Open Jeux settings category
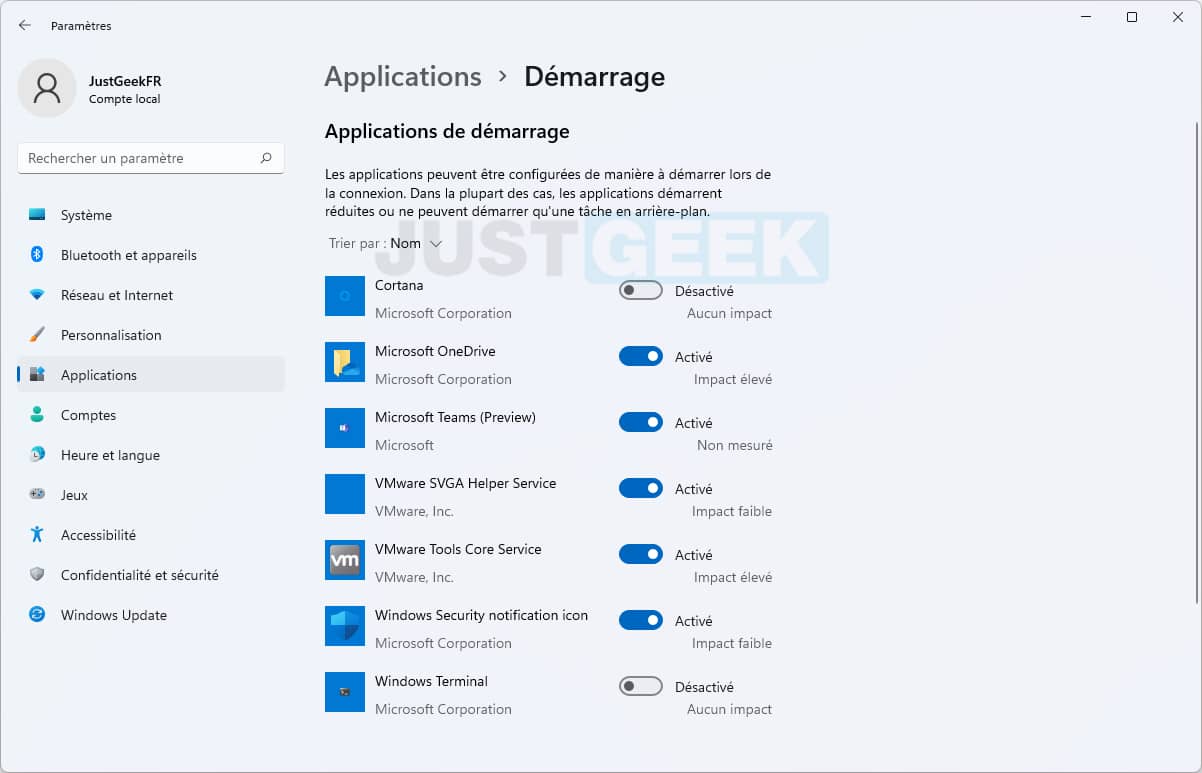1202x773 pixels. [151, 495]
